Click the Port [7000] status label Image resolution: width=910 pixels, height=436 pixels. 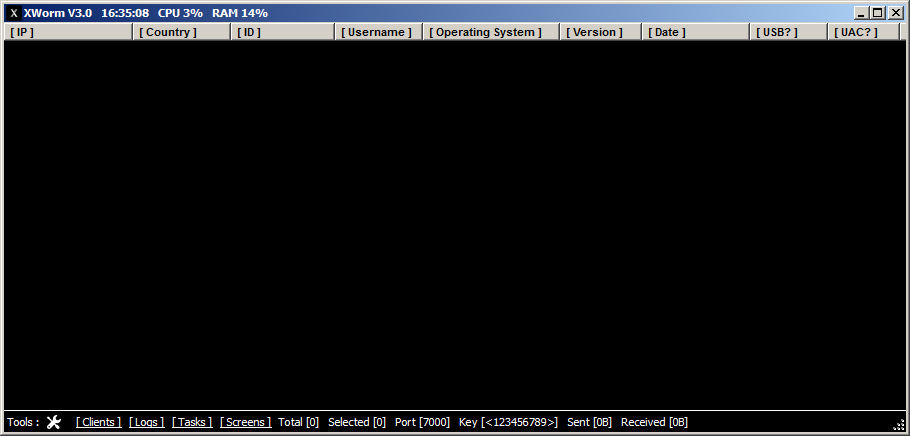[x=422, y=422]
